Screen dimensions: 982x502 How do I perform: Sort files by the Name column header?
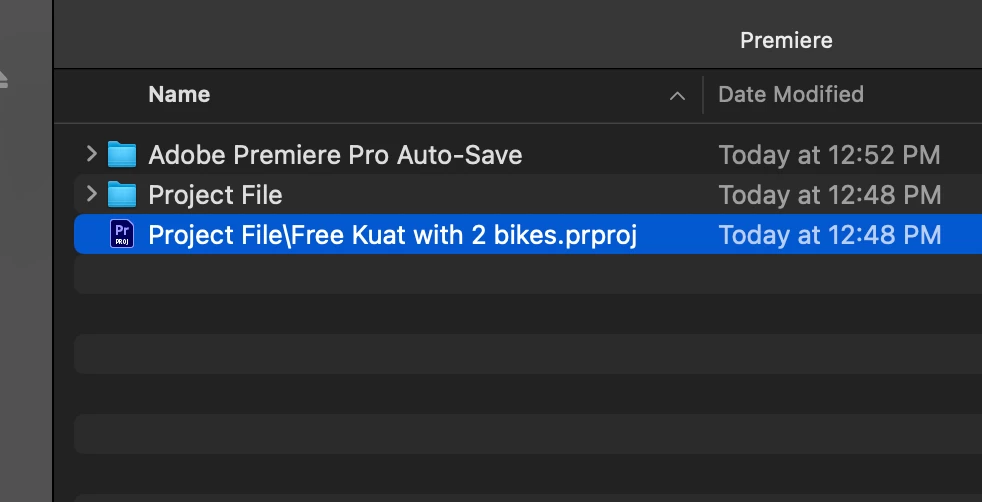(x=180, y=95)
